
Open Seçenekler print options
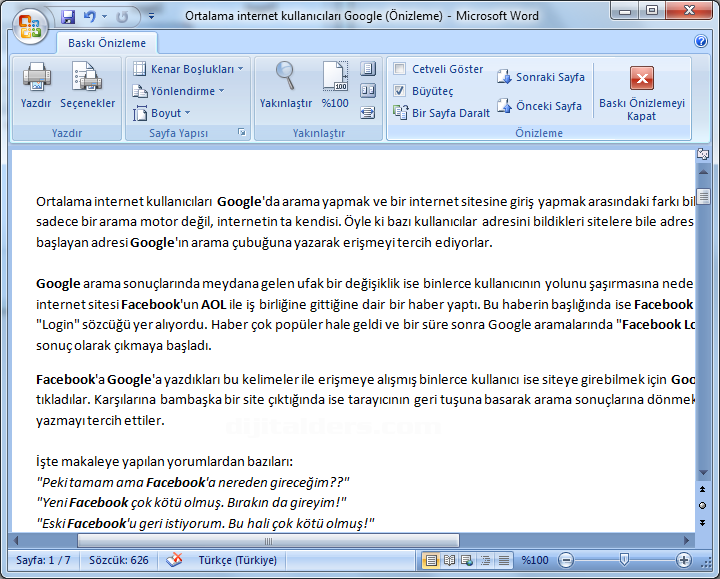tap(87, 86)
